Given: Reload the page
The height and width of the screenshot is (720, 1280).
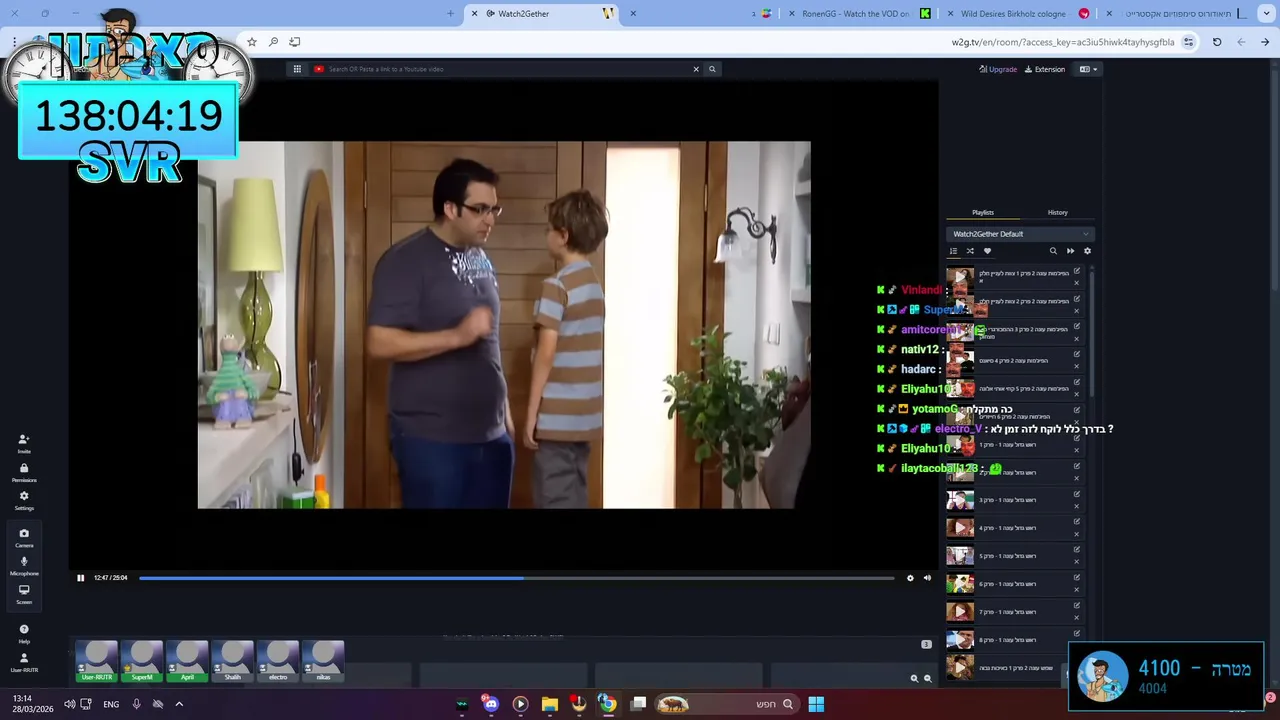Looking at the screenshot, I should point(1217,42).
